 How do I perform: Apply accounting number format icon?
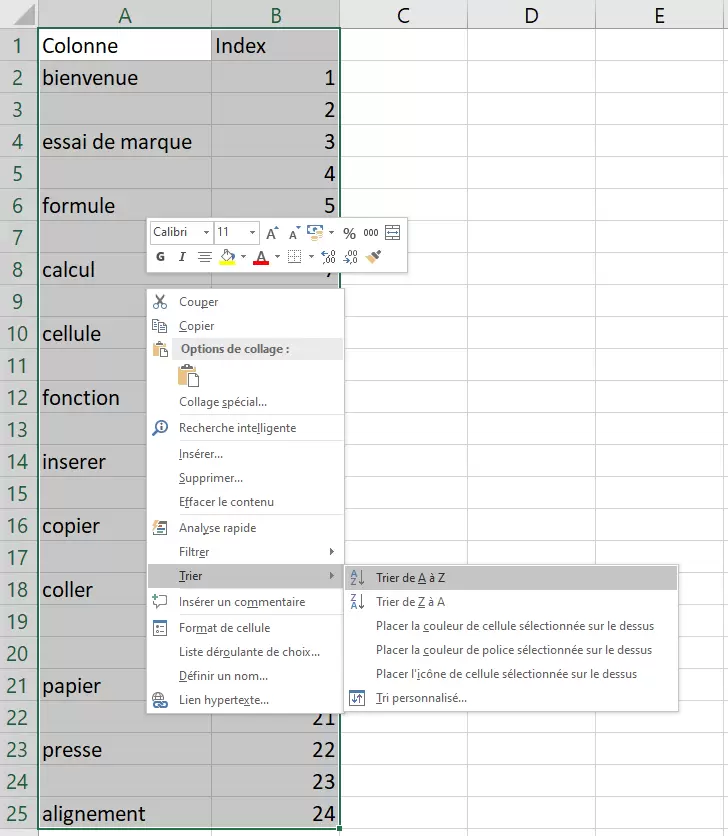pos(315,232)
